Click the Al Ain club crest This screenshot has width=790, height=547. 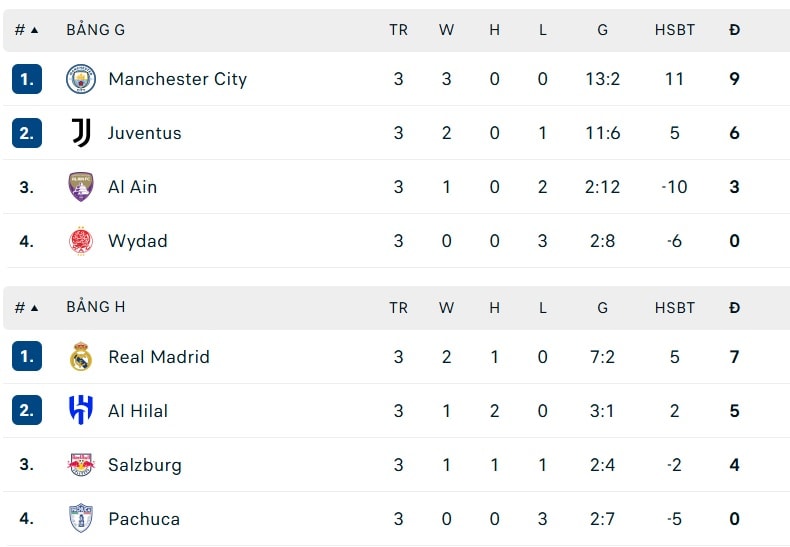point(81,187)
